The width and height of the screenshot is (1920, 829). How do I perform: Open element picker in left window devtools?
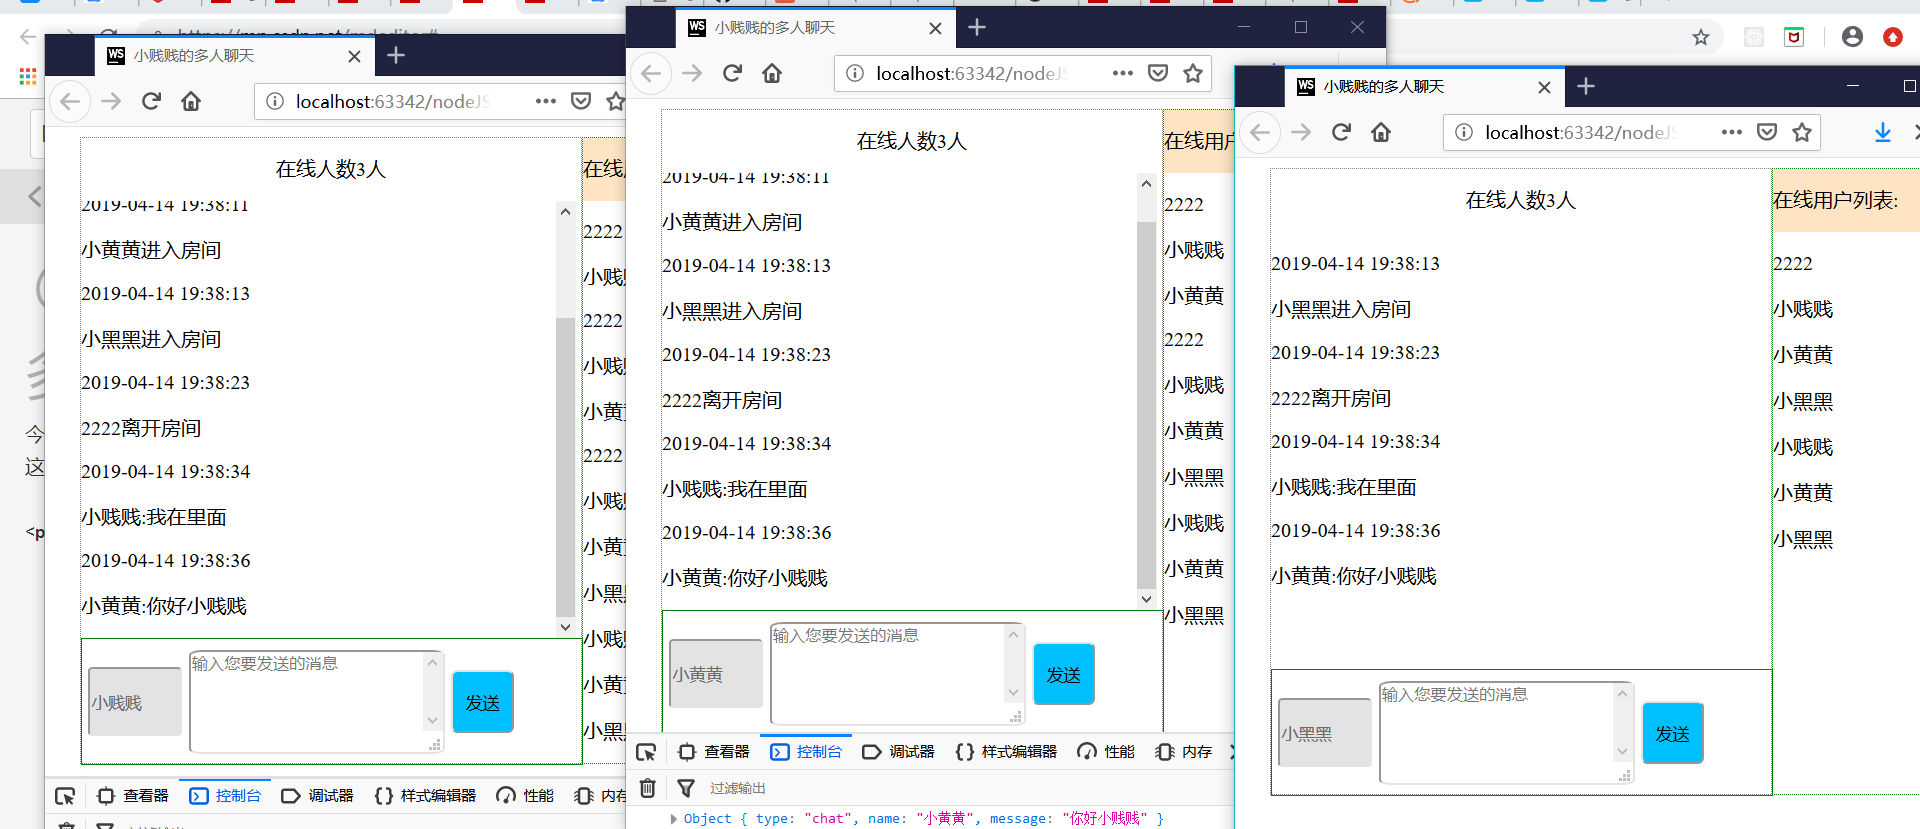click(x=65, y=796)
